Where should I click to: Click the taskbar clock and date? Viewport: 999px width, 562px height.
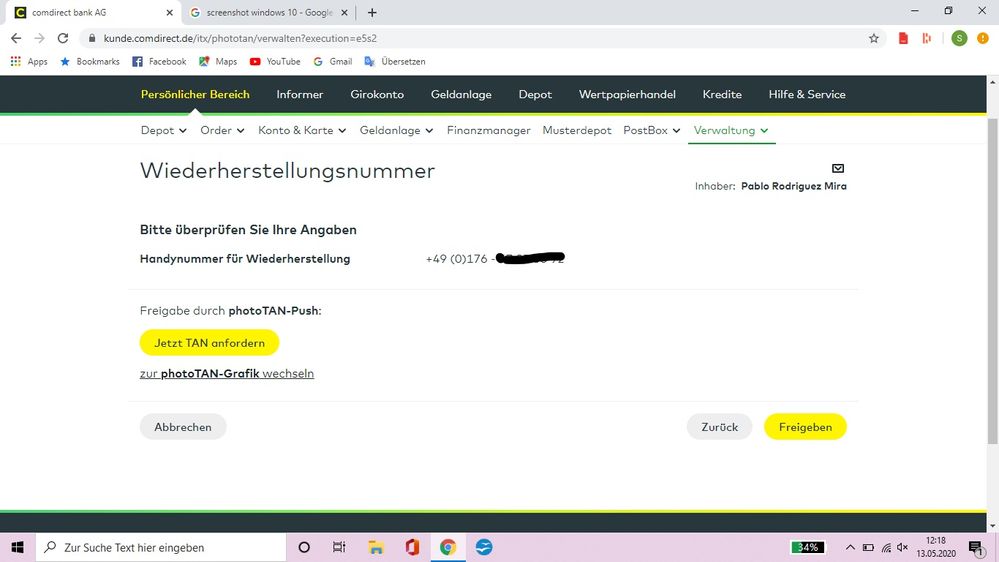pyautogui.click(x=936, y=547)
